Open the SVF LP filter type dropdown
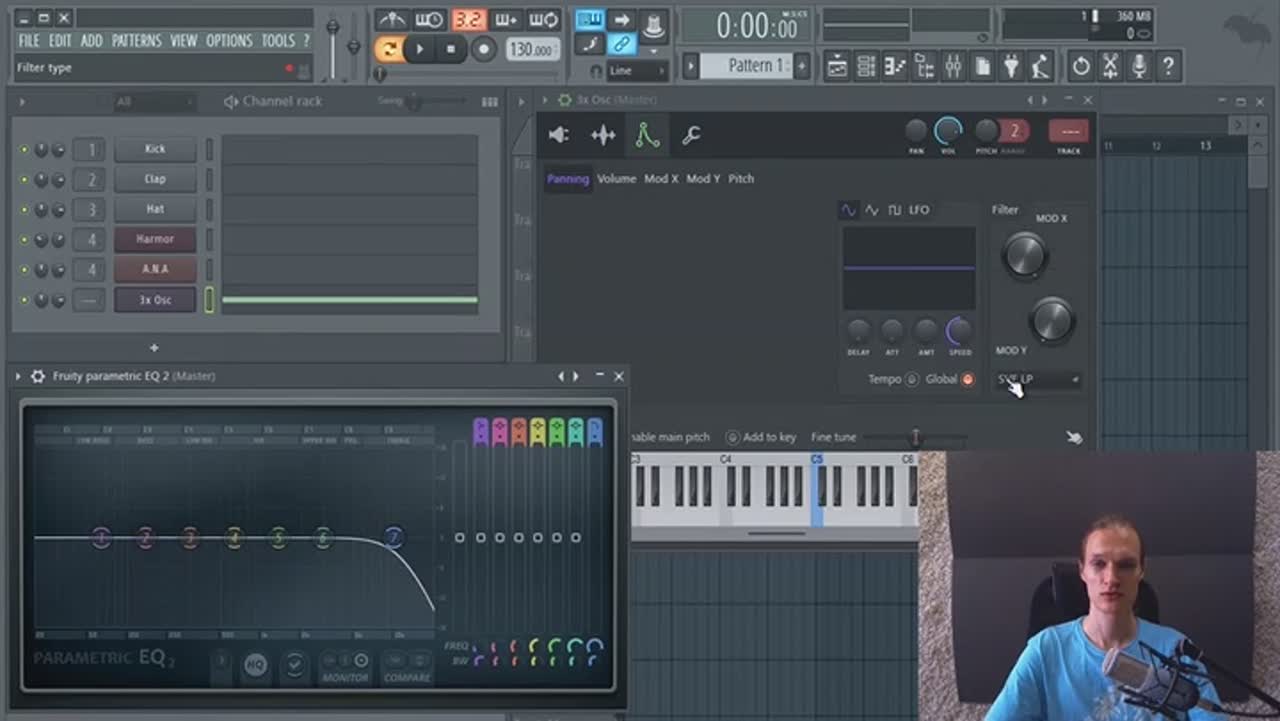 (1037, 380)
